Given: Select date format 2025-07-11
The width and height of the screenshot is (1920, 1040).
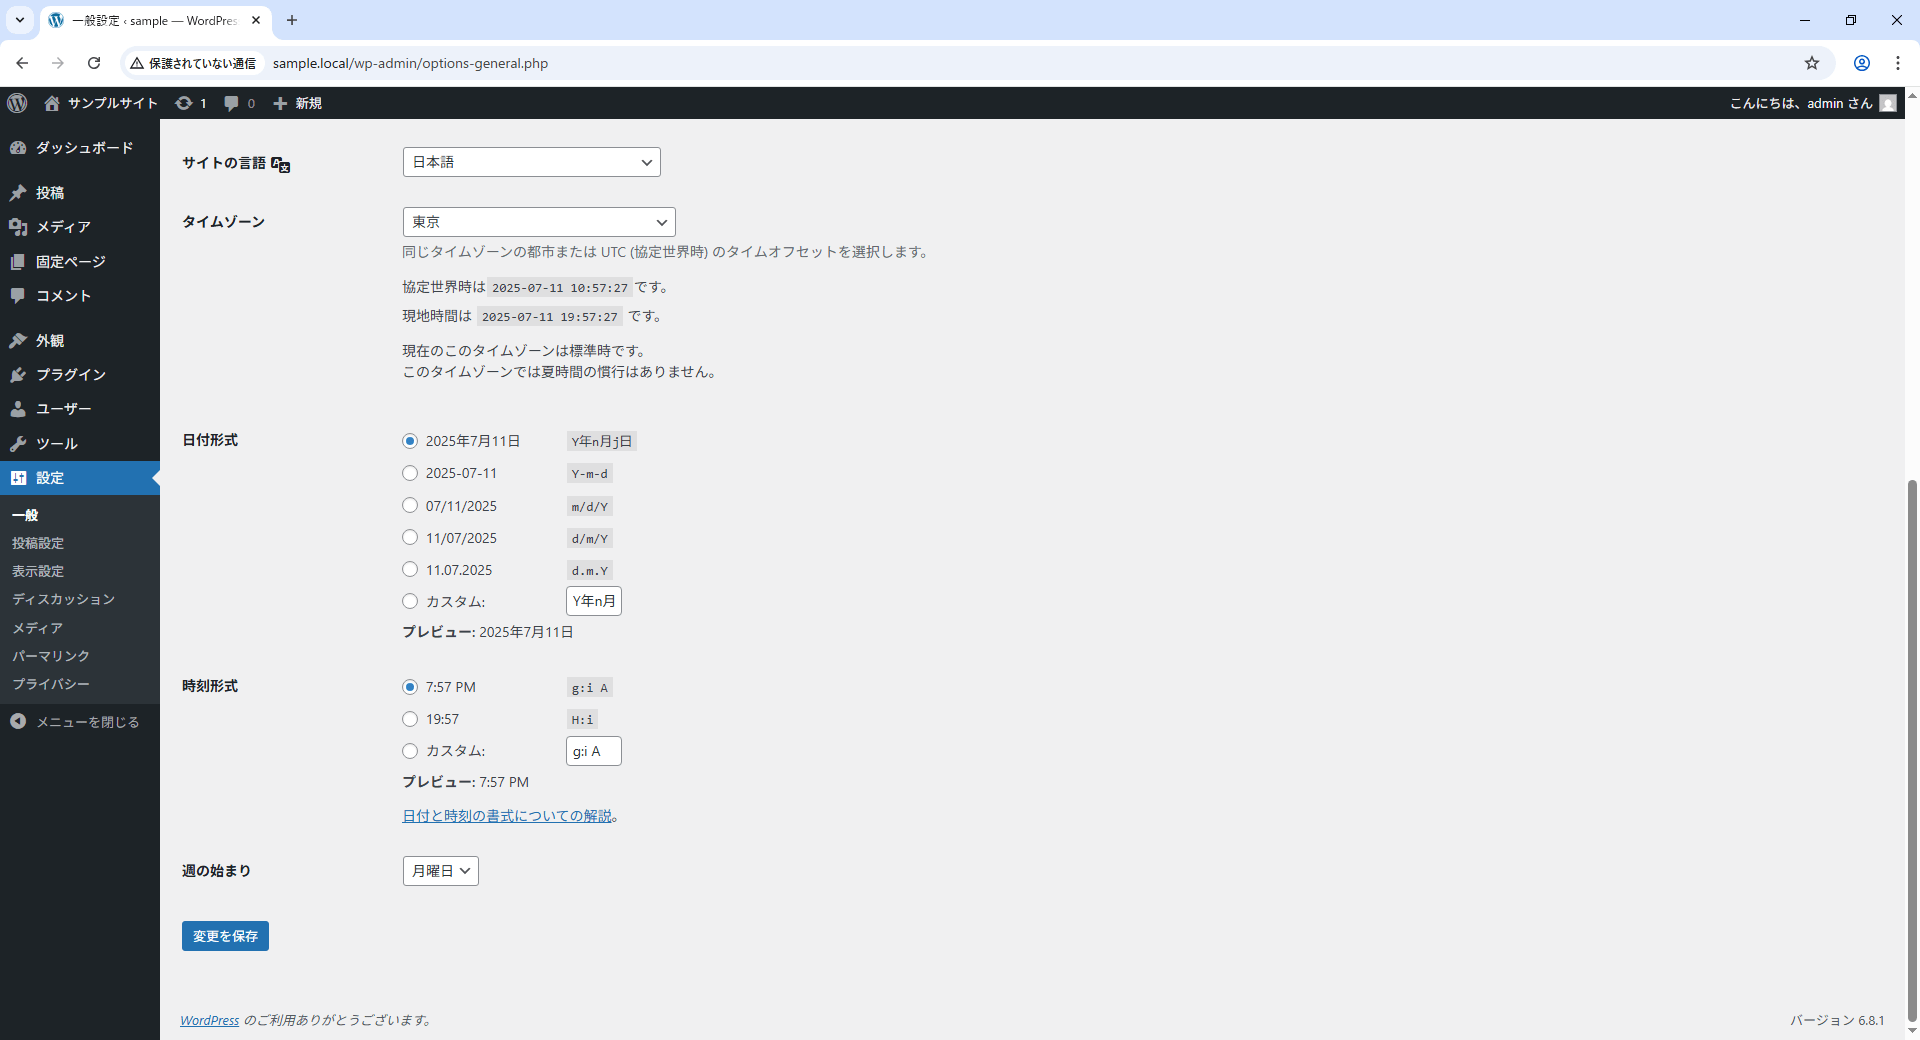Looking at the screenshot, I should [410, 473].
